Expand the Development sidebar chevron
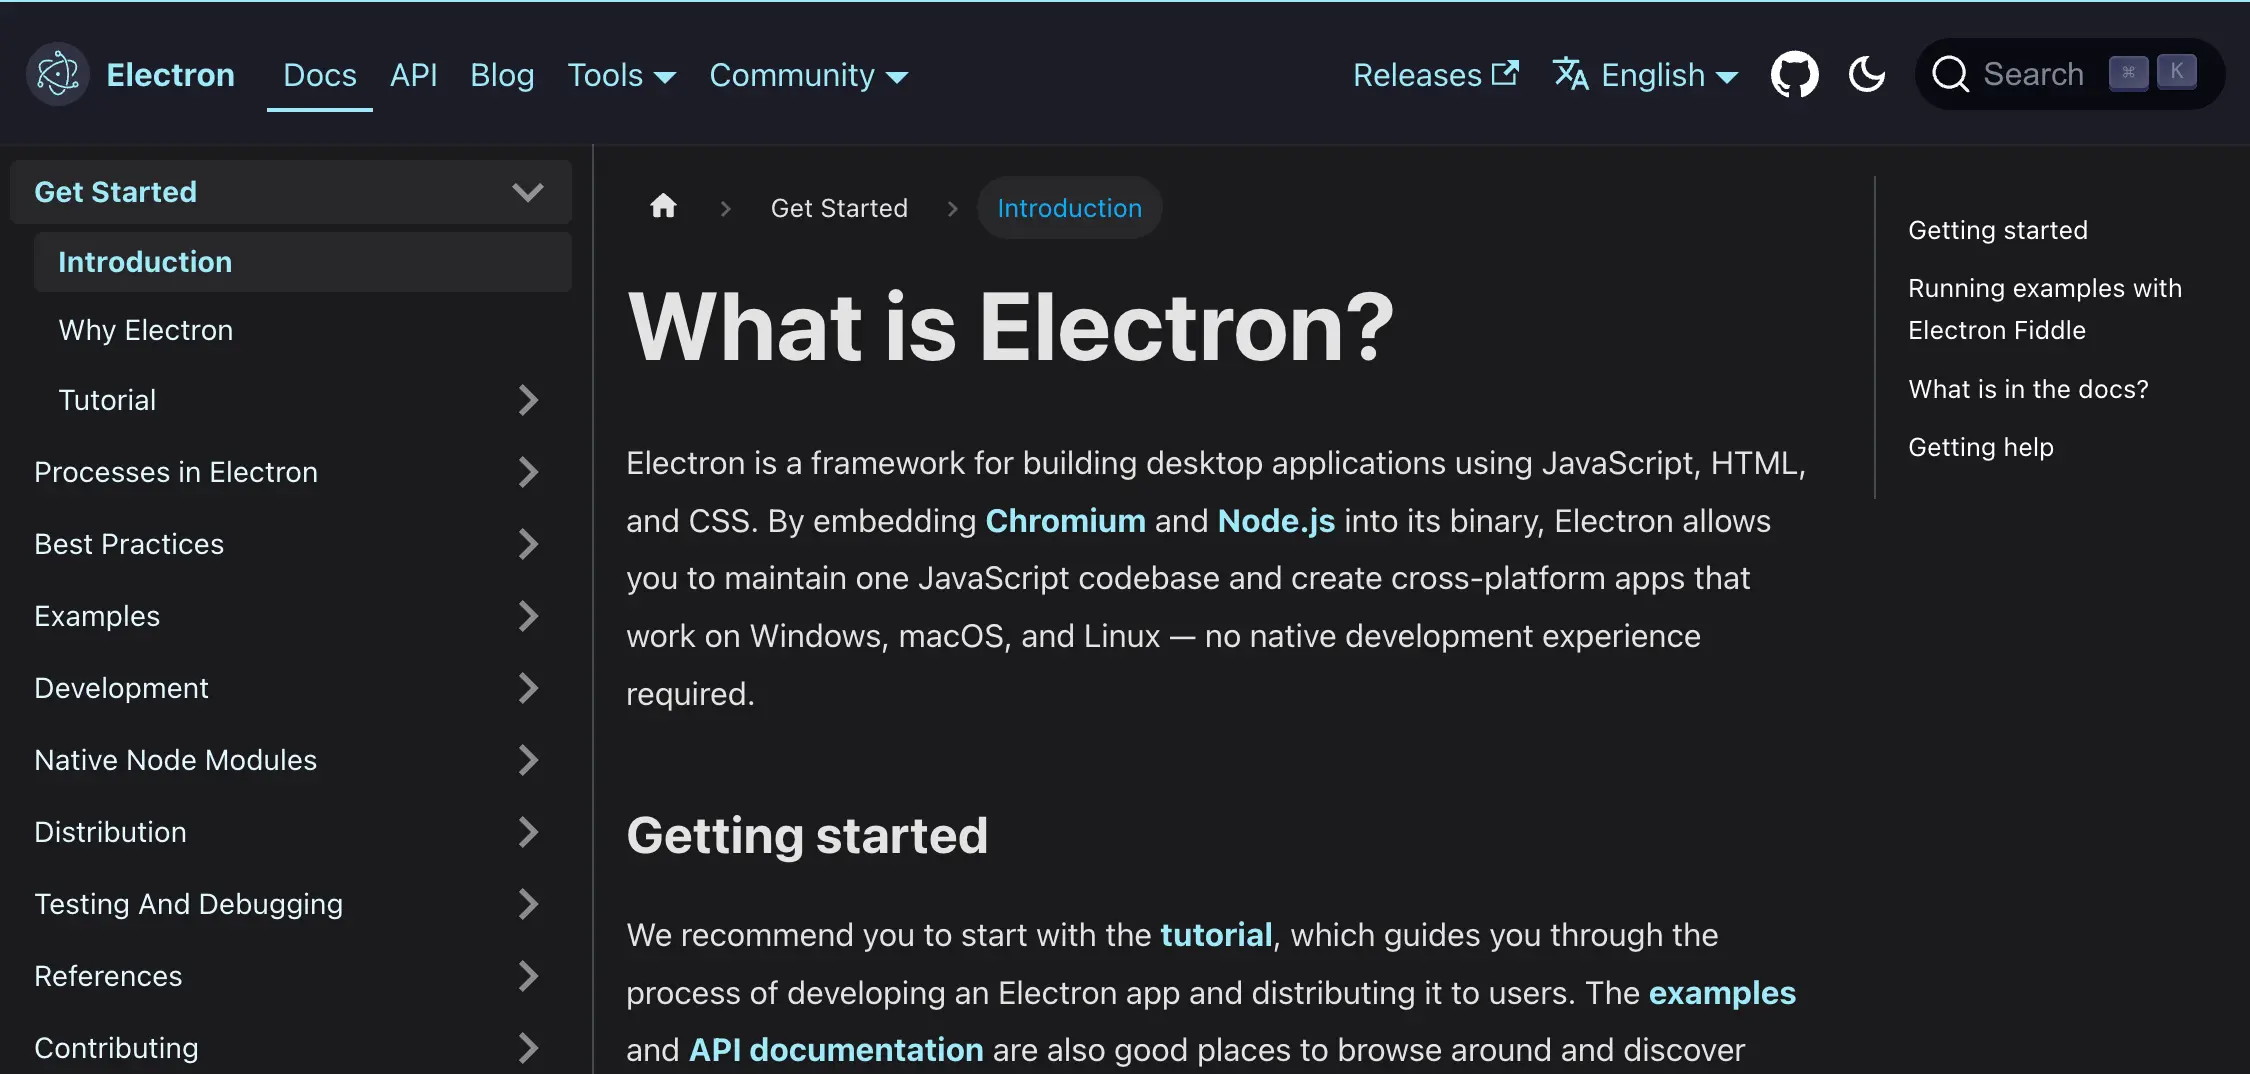Image resolution: width=2250 pixels, height=1074 pixels. [528, 688]
